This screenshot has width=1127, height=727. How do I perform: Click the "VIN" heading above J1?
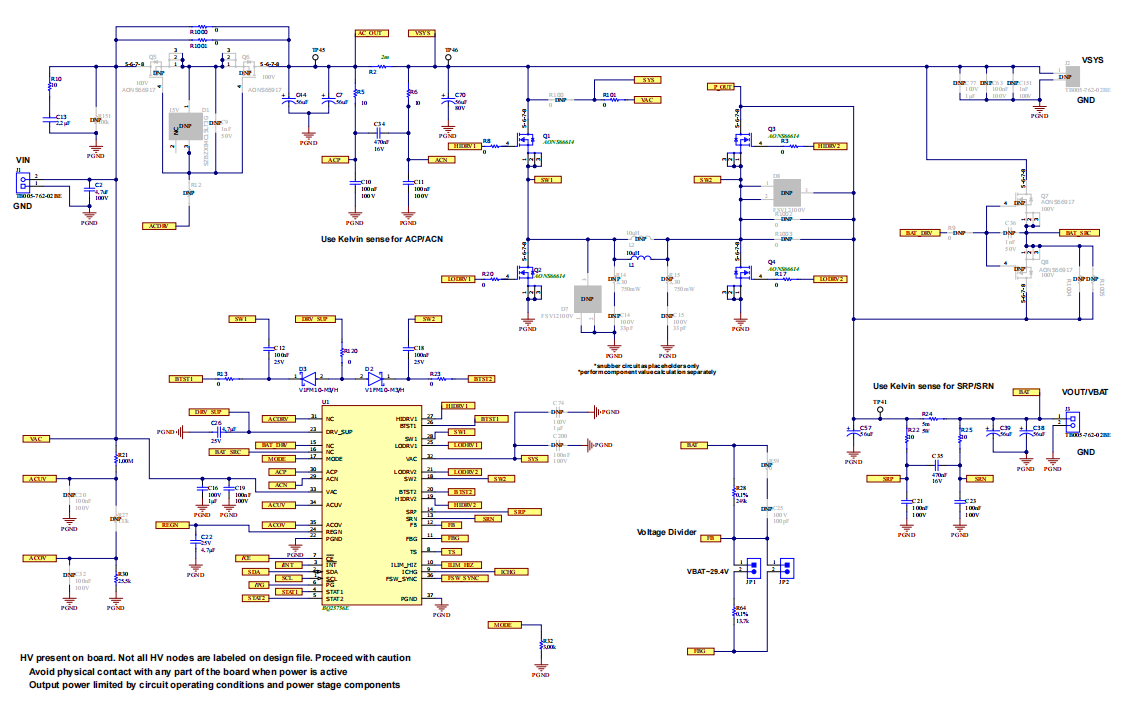[23, 160]
